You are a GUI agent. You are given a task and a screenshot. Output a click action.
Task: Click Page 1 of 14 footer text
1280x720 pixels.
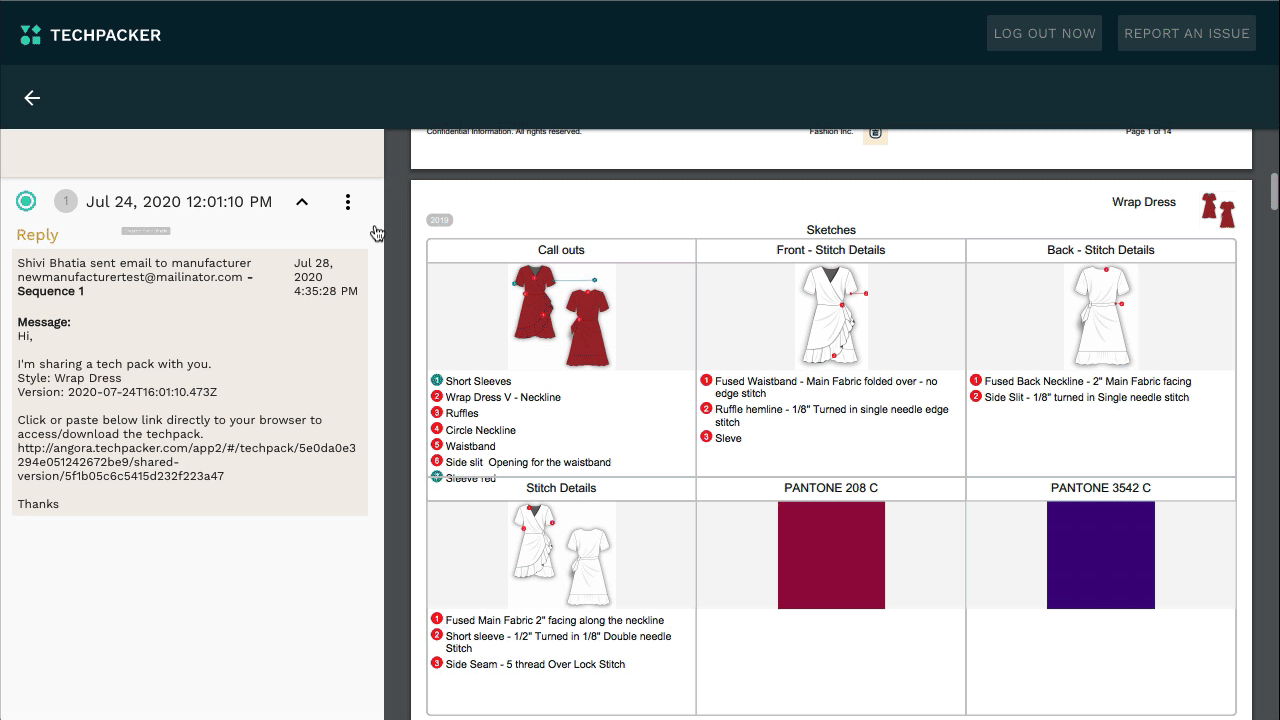pos(1148,132)
